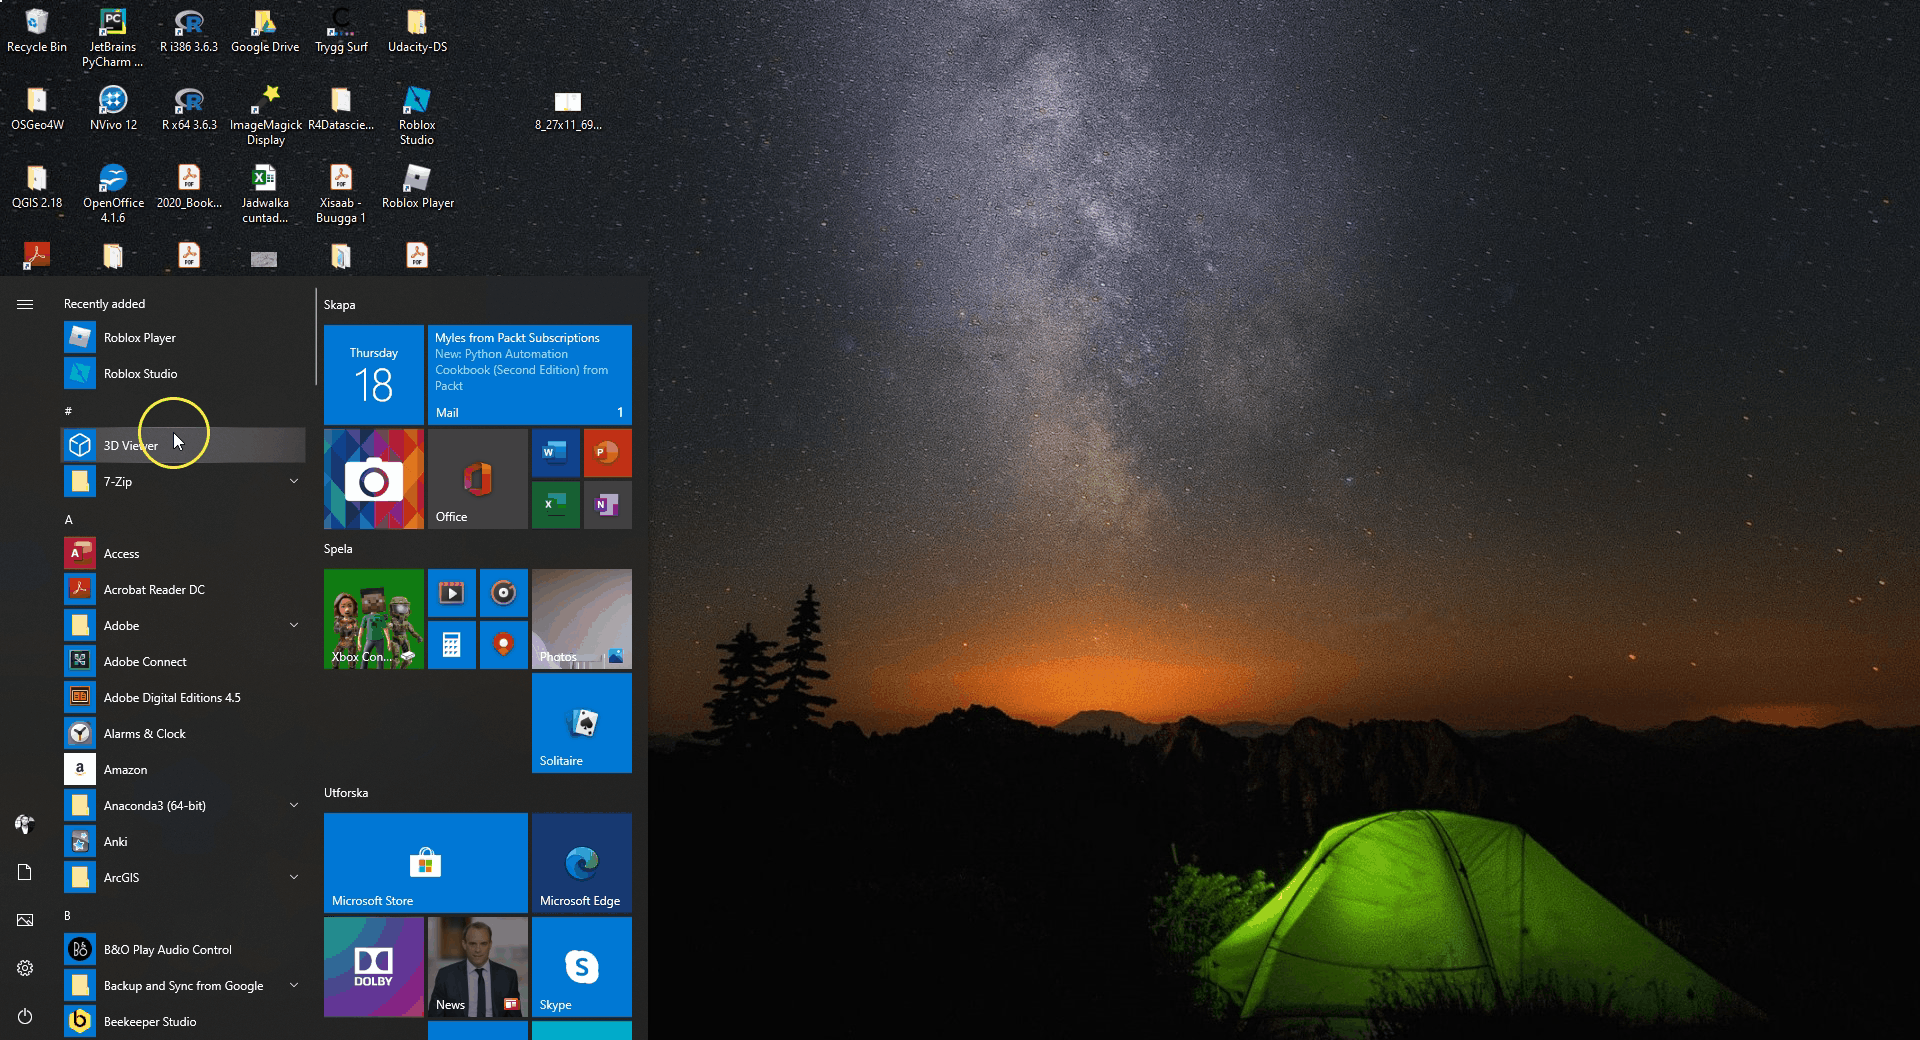Open the Power options in Start

(x=25, y=1016)
